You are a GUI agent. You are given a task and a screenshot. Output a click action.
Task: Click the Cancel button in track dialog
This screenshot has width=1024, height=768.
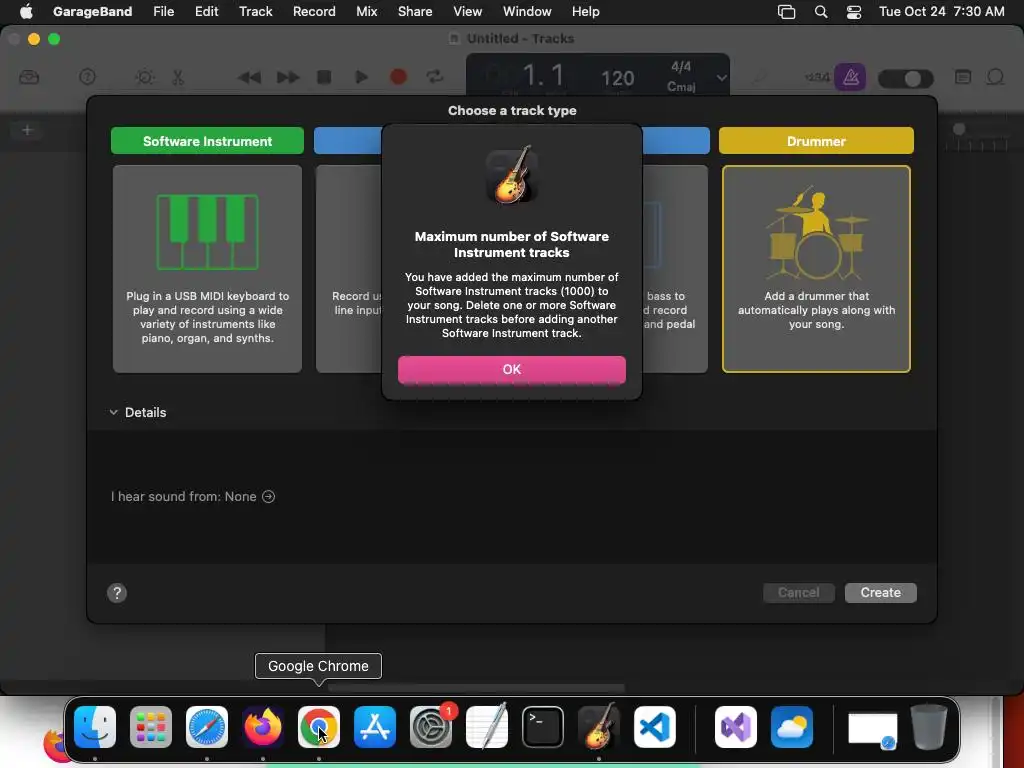click(x=798, y=592)
